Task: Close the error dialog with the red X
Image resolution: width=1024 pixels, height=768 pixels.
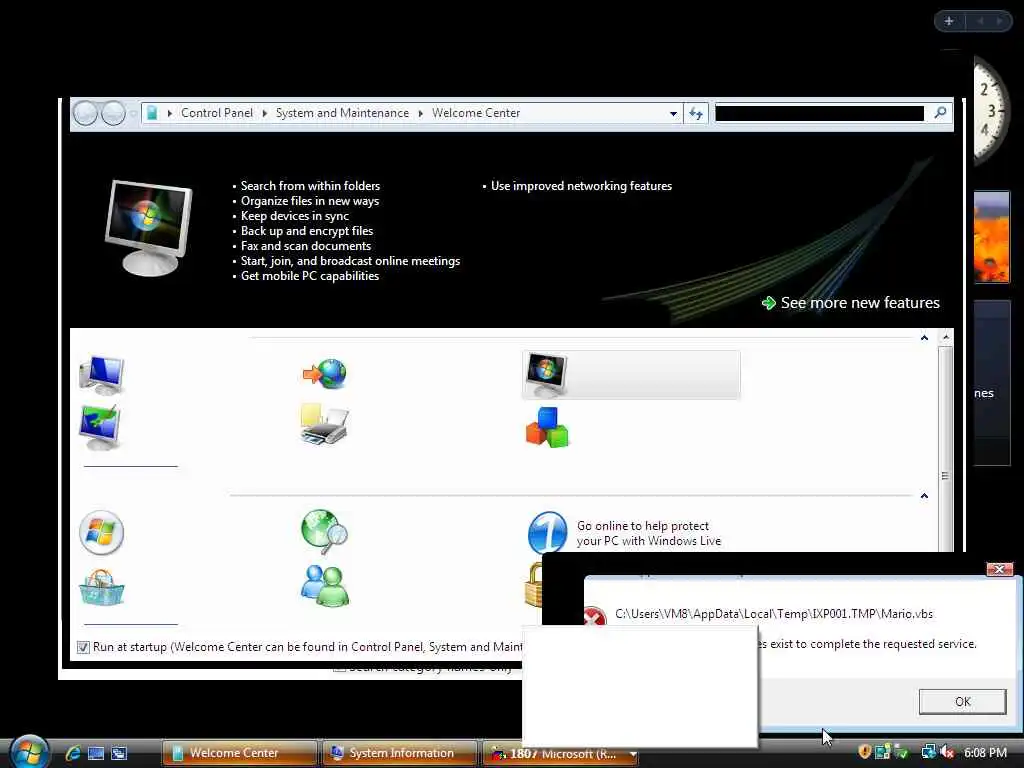Action: [x=999, y=569]
